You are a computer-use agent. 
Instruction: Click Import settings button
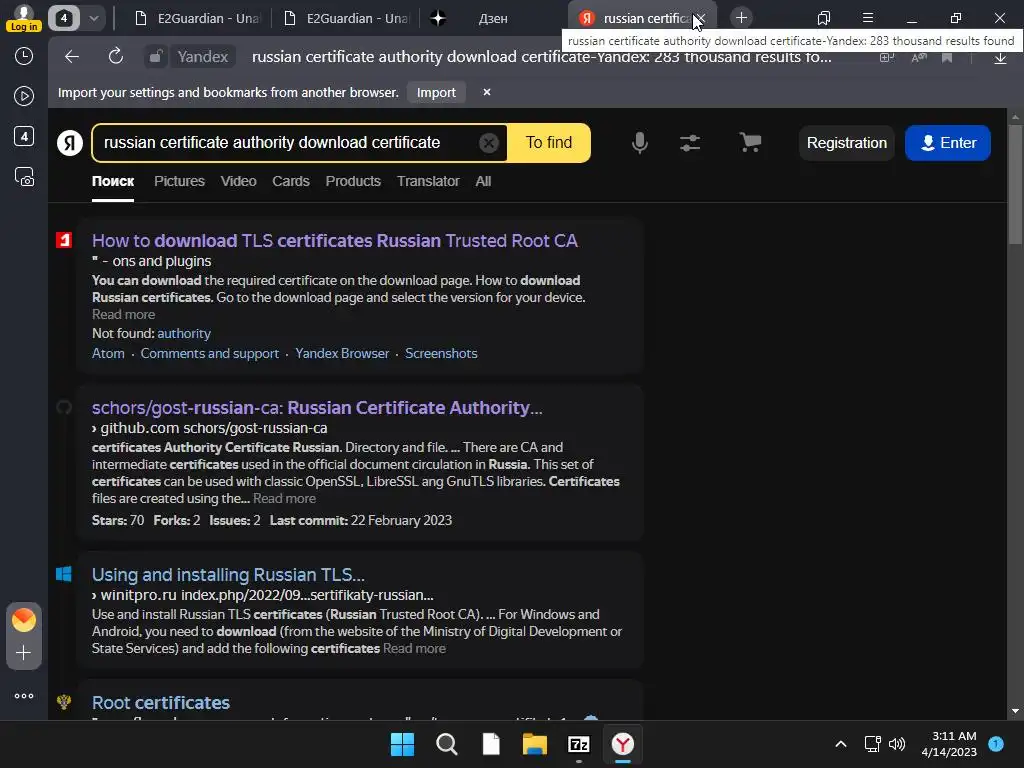[x=436, y=92]
